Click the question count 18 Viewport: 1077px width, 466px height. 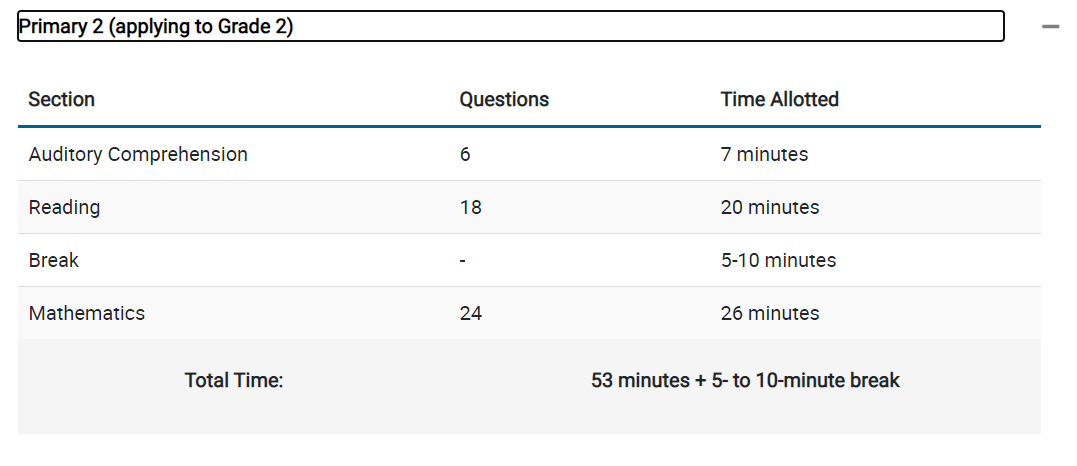point(471,208)
